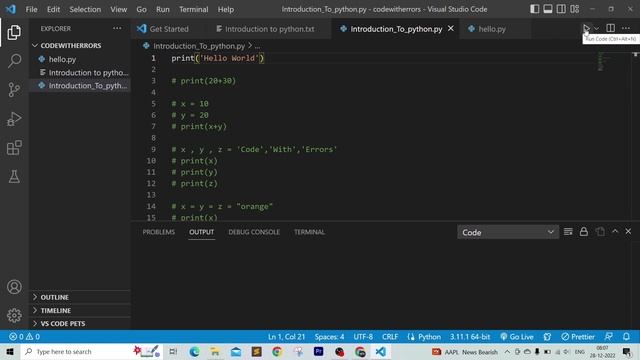Screen dimensions: 640x360
Task: Open the Run menu
Action: pos(162,9)
